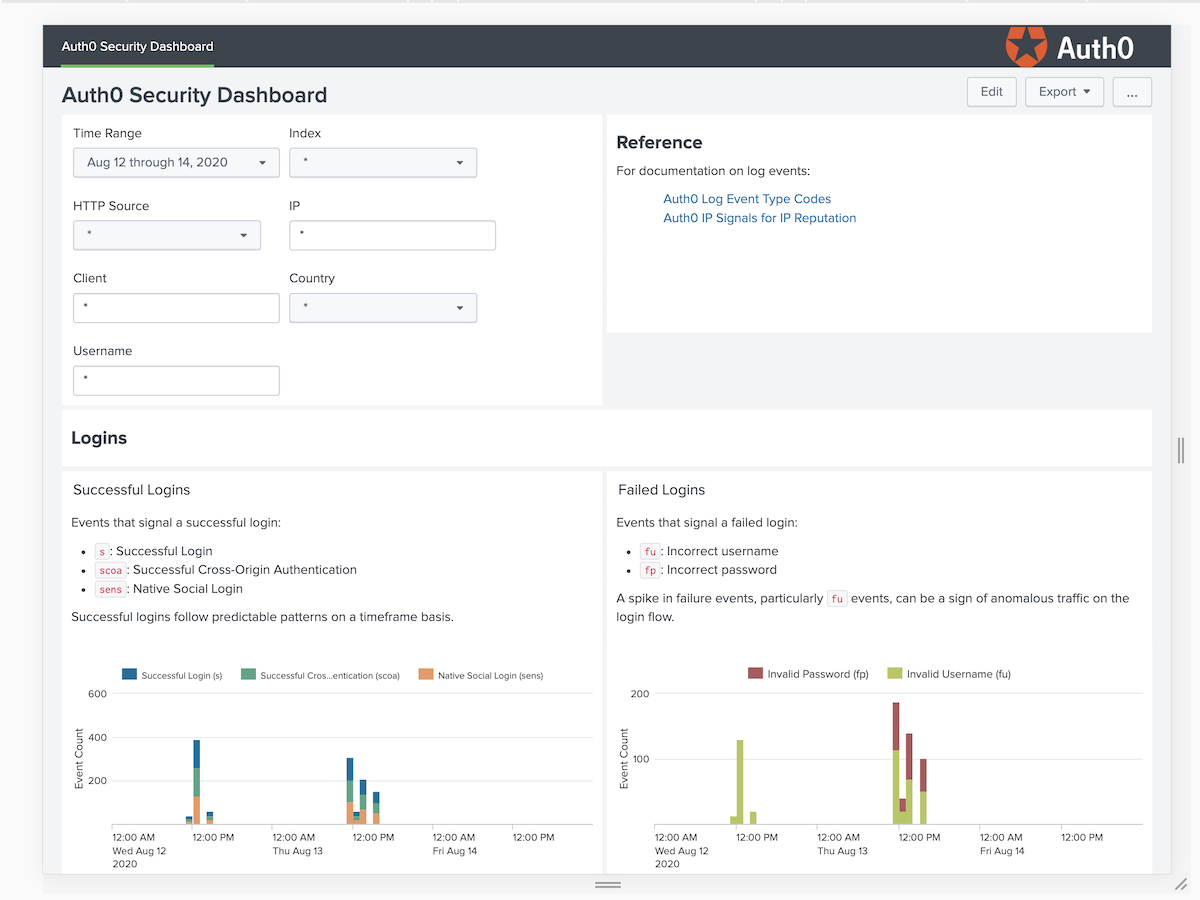
Task: Click the 'fu' event code badge
Action: click(650, 551)
